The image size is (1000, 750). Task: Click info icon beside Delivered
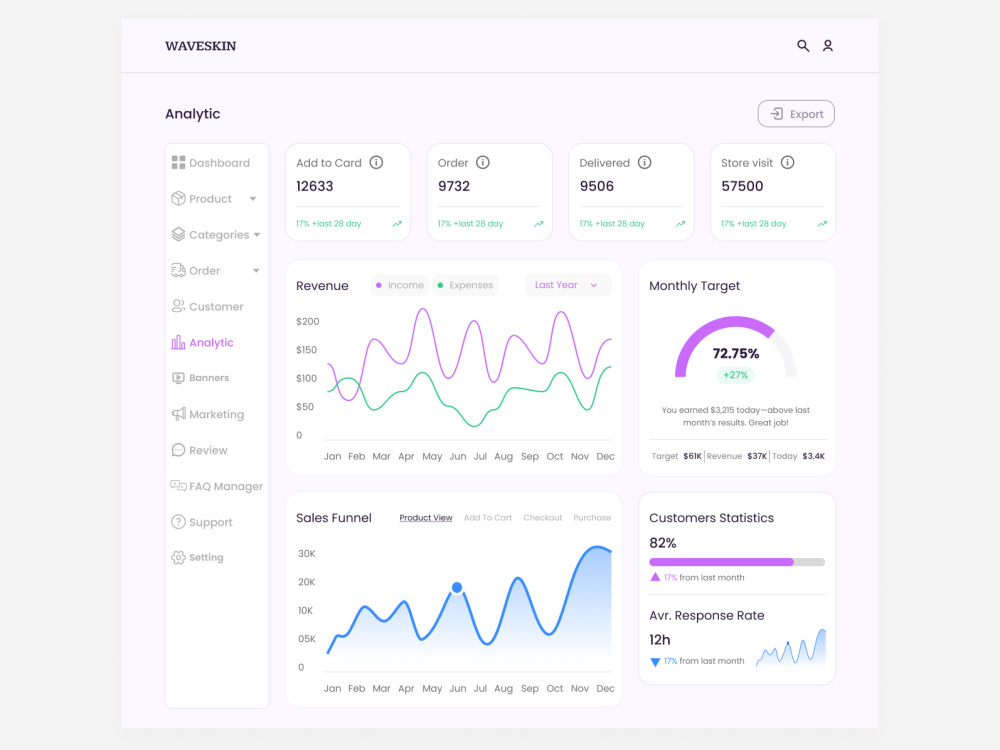click(645, 163)
